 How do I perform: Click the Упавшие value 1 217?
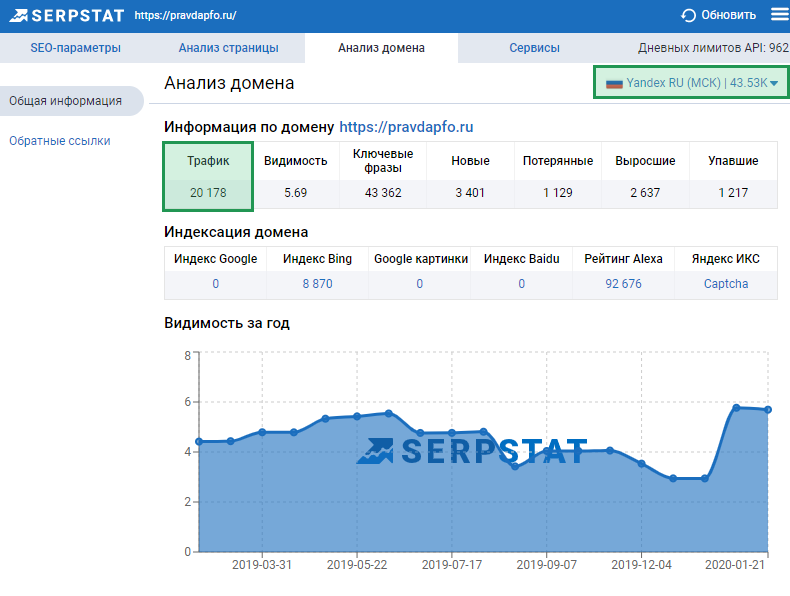[733, 193]
